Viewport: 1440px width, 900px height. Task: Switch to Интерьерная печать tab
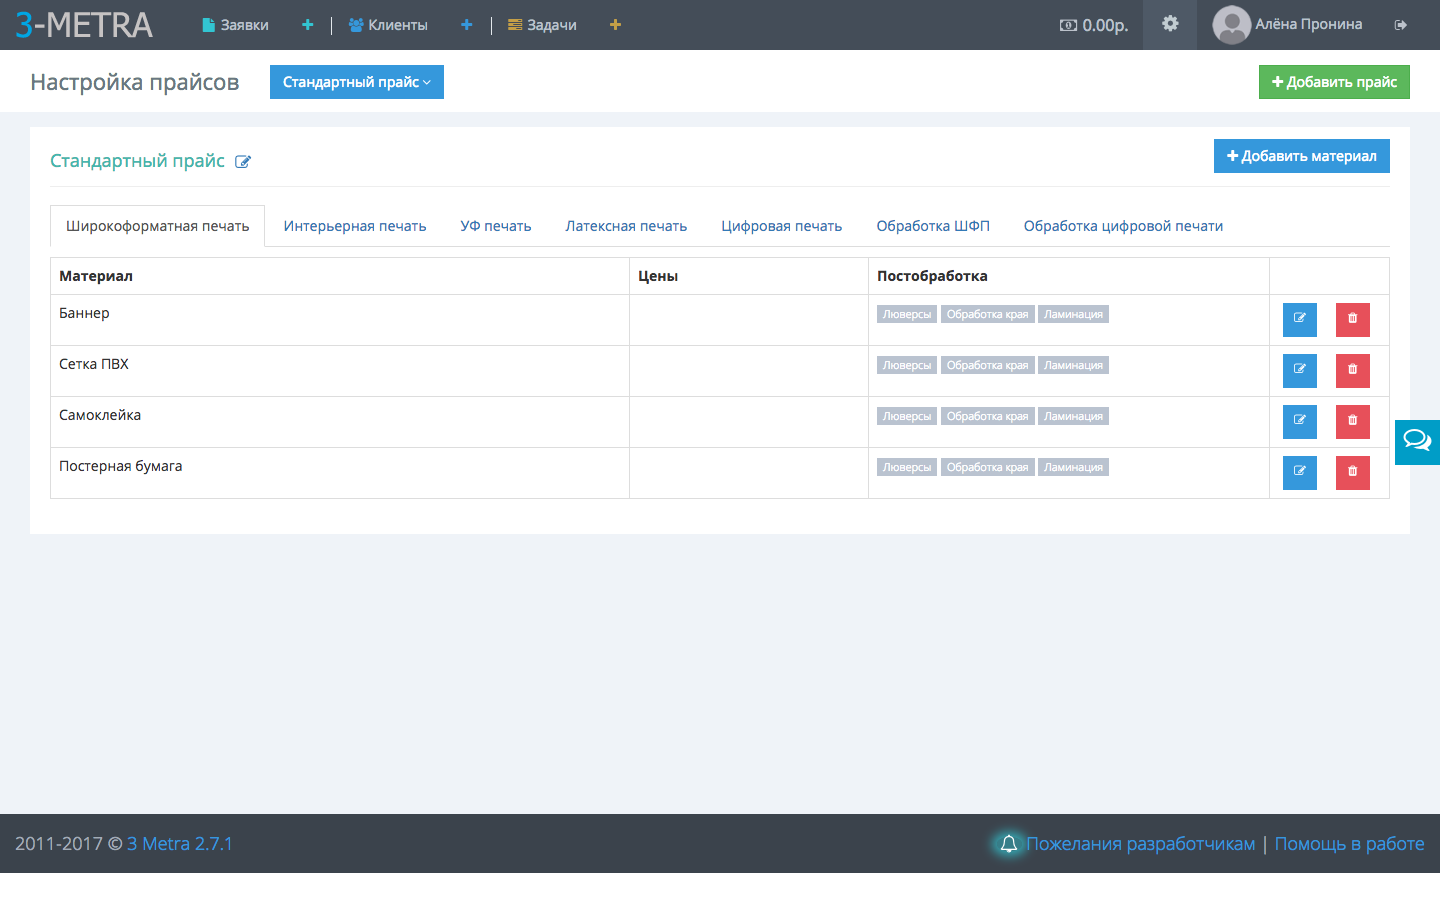tap(354, 226)
